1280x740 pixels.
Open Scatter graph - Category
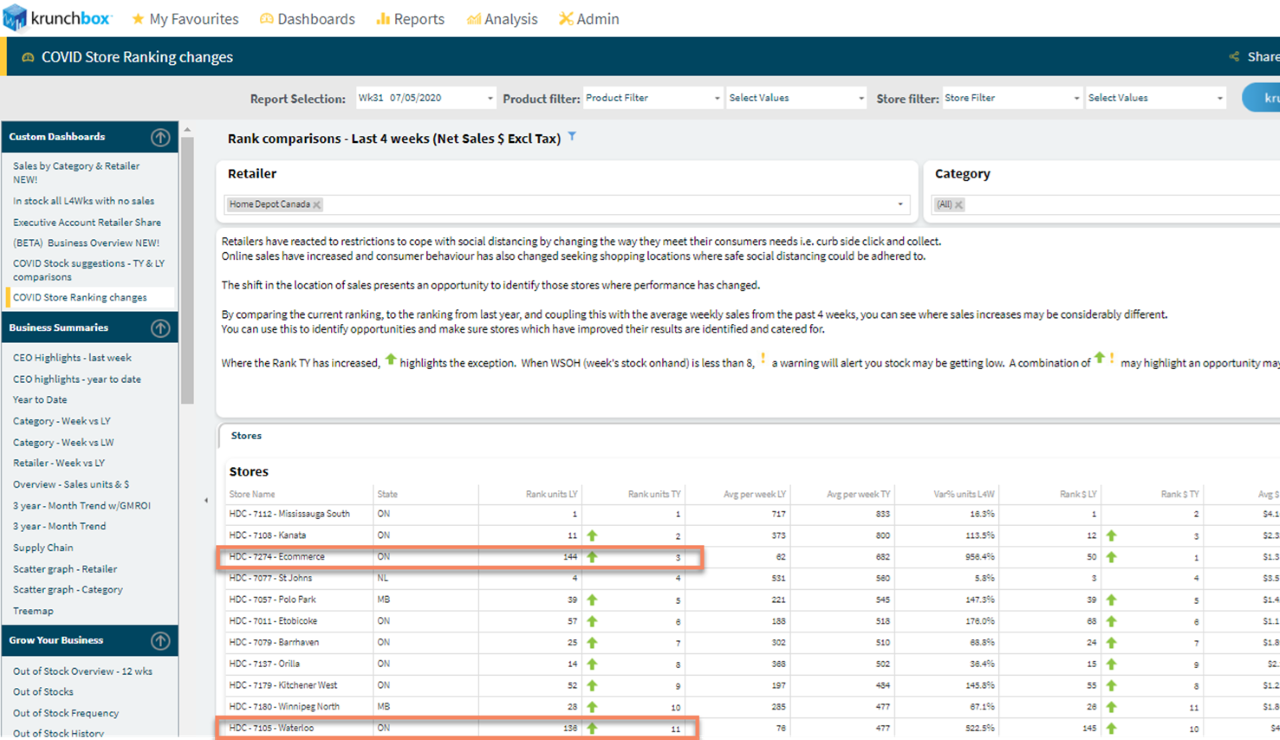pyautogui.click(x=68, y=590)
